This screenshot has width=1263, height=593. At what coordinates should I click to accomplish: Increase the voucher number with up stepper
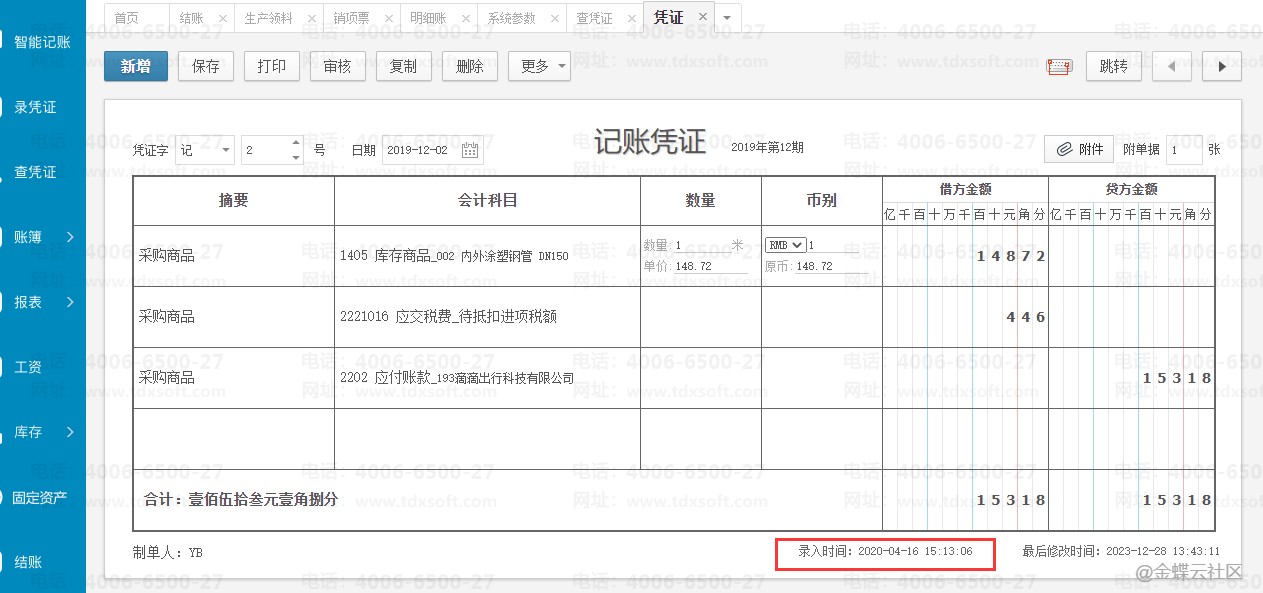tap(296, 143)
